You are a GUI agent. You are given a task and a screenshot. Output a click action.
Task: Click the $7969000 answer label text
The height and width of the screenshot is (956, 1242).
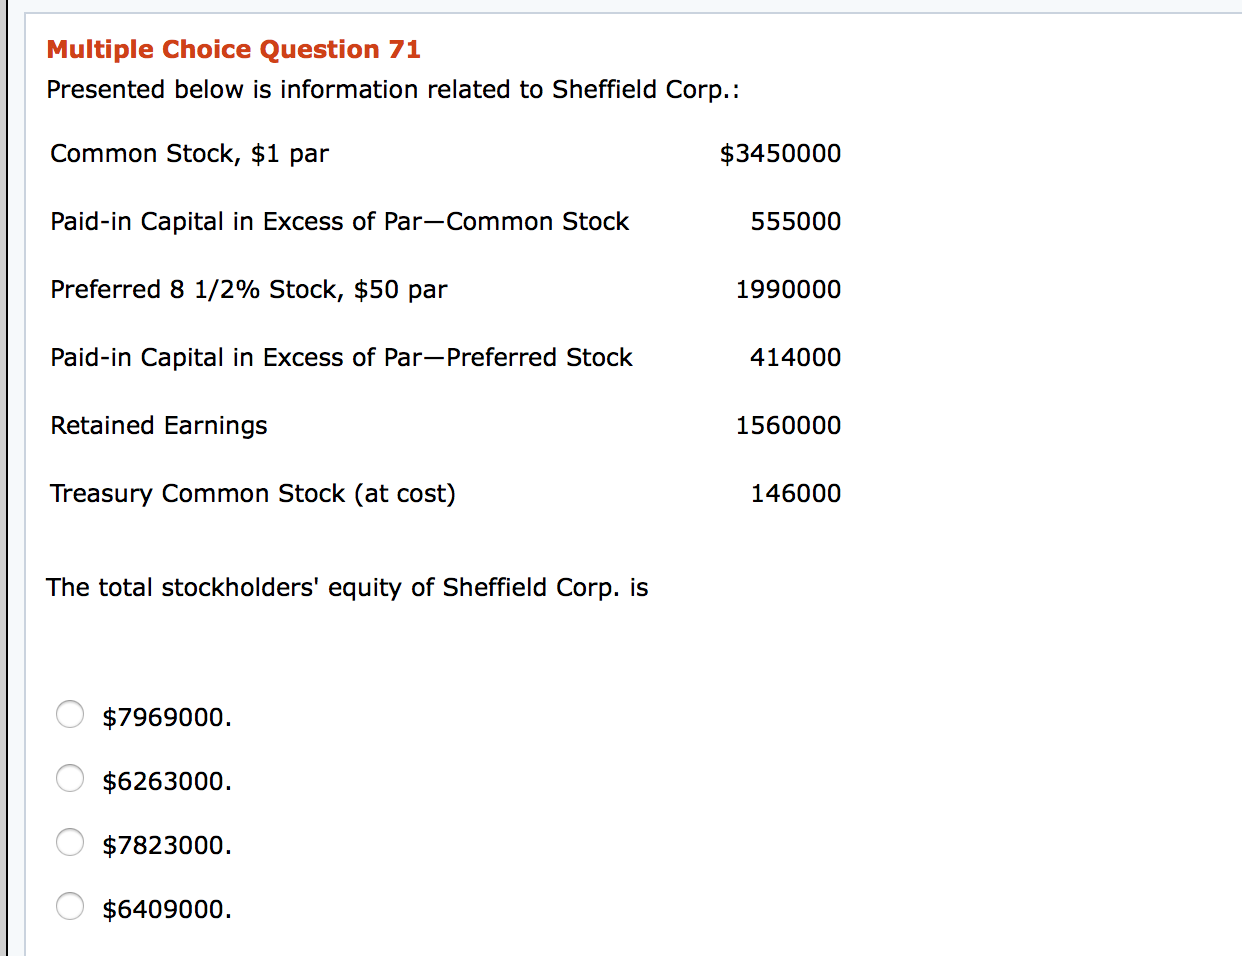pyautogui.click(x=165, y=716)
